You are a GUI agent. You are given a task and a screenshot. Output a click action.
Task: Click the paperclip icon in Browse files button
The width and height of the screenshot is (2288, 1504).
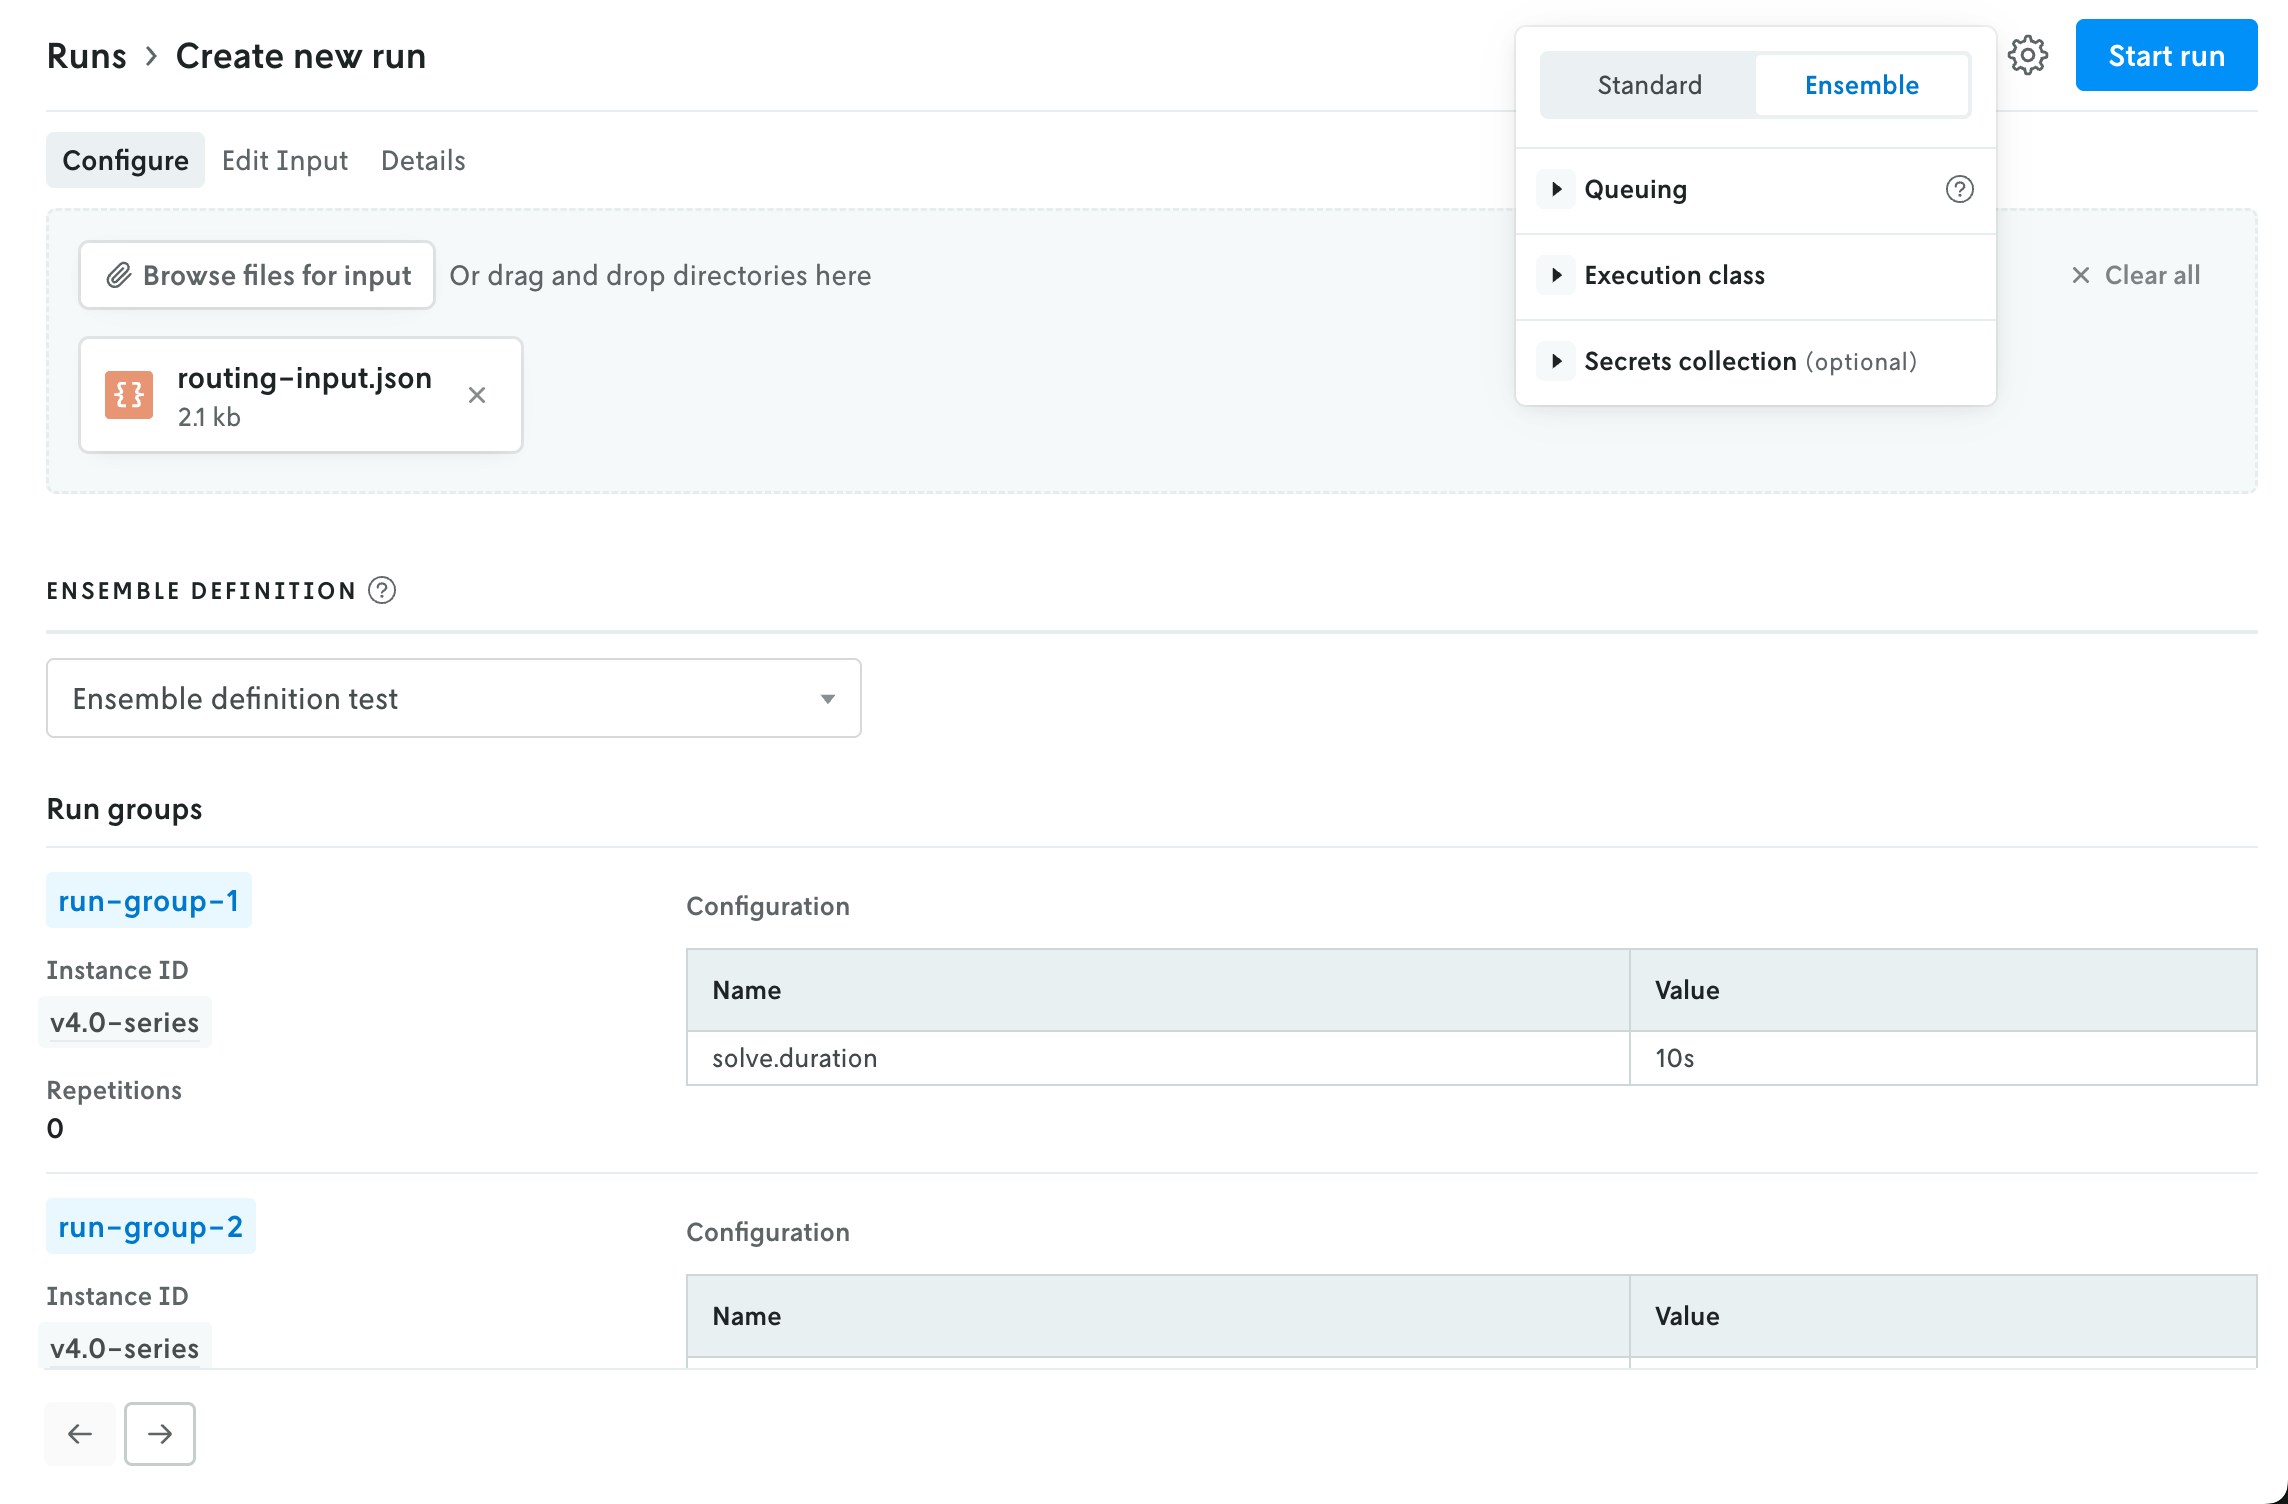pos(120,275)
